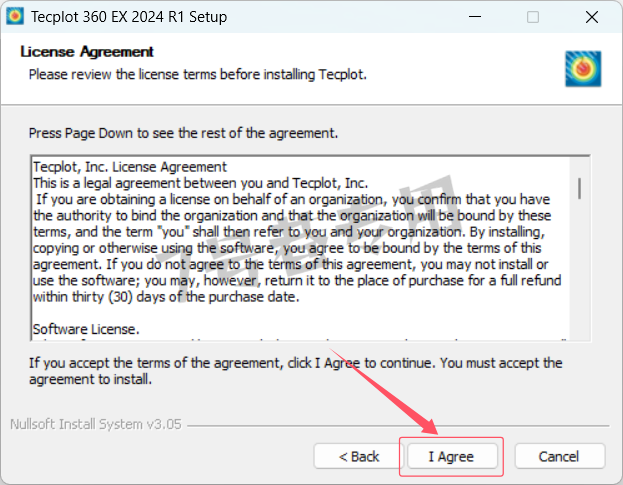This screenshot has height=485, width=623.
Task: Click the 'Tecplot, Inc. License Agreement' line
Action: (130, 167)
